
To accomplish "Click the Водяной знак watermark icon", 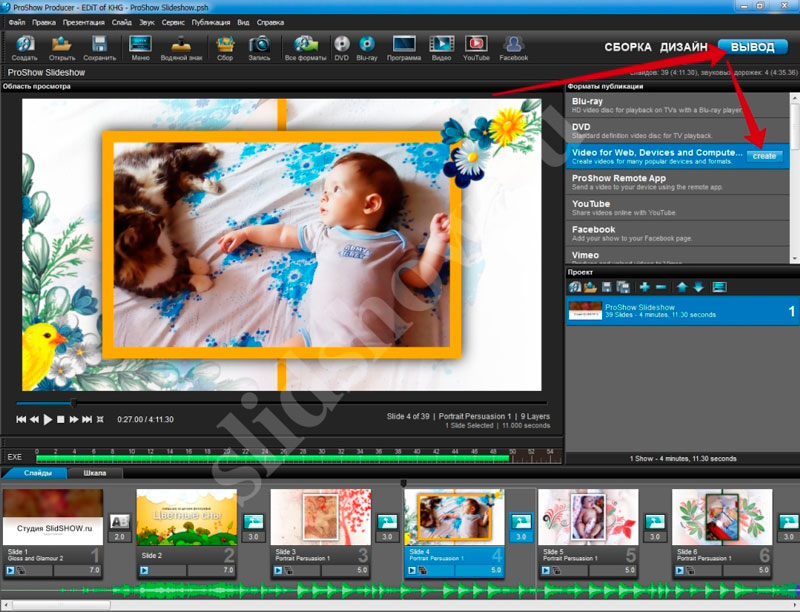I will (x=181, y=47).
